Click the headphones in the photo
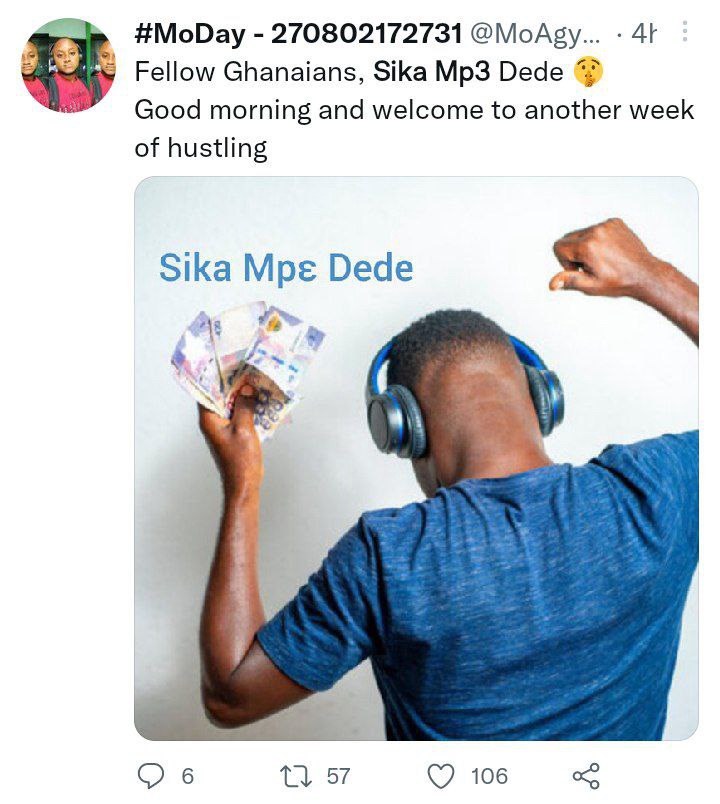The image size is (720, 804). point(464,395)
